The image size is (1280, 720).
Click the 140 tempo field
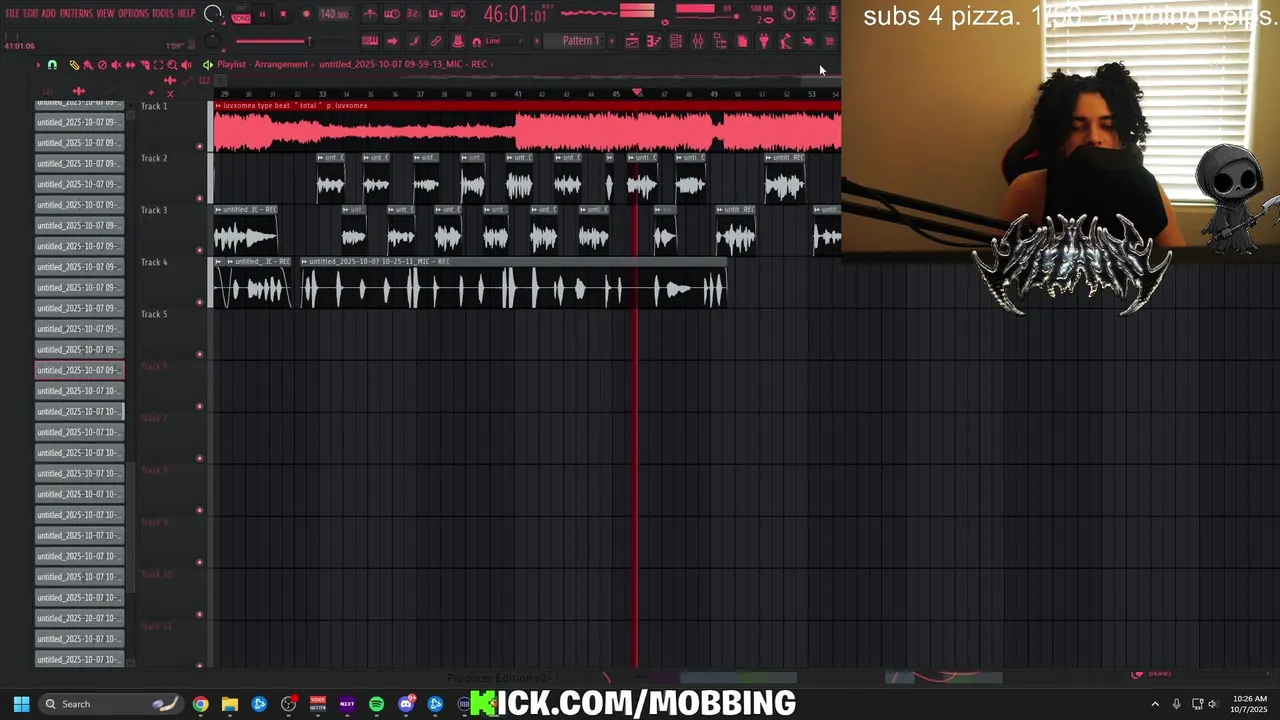[334, 14]
